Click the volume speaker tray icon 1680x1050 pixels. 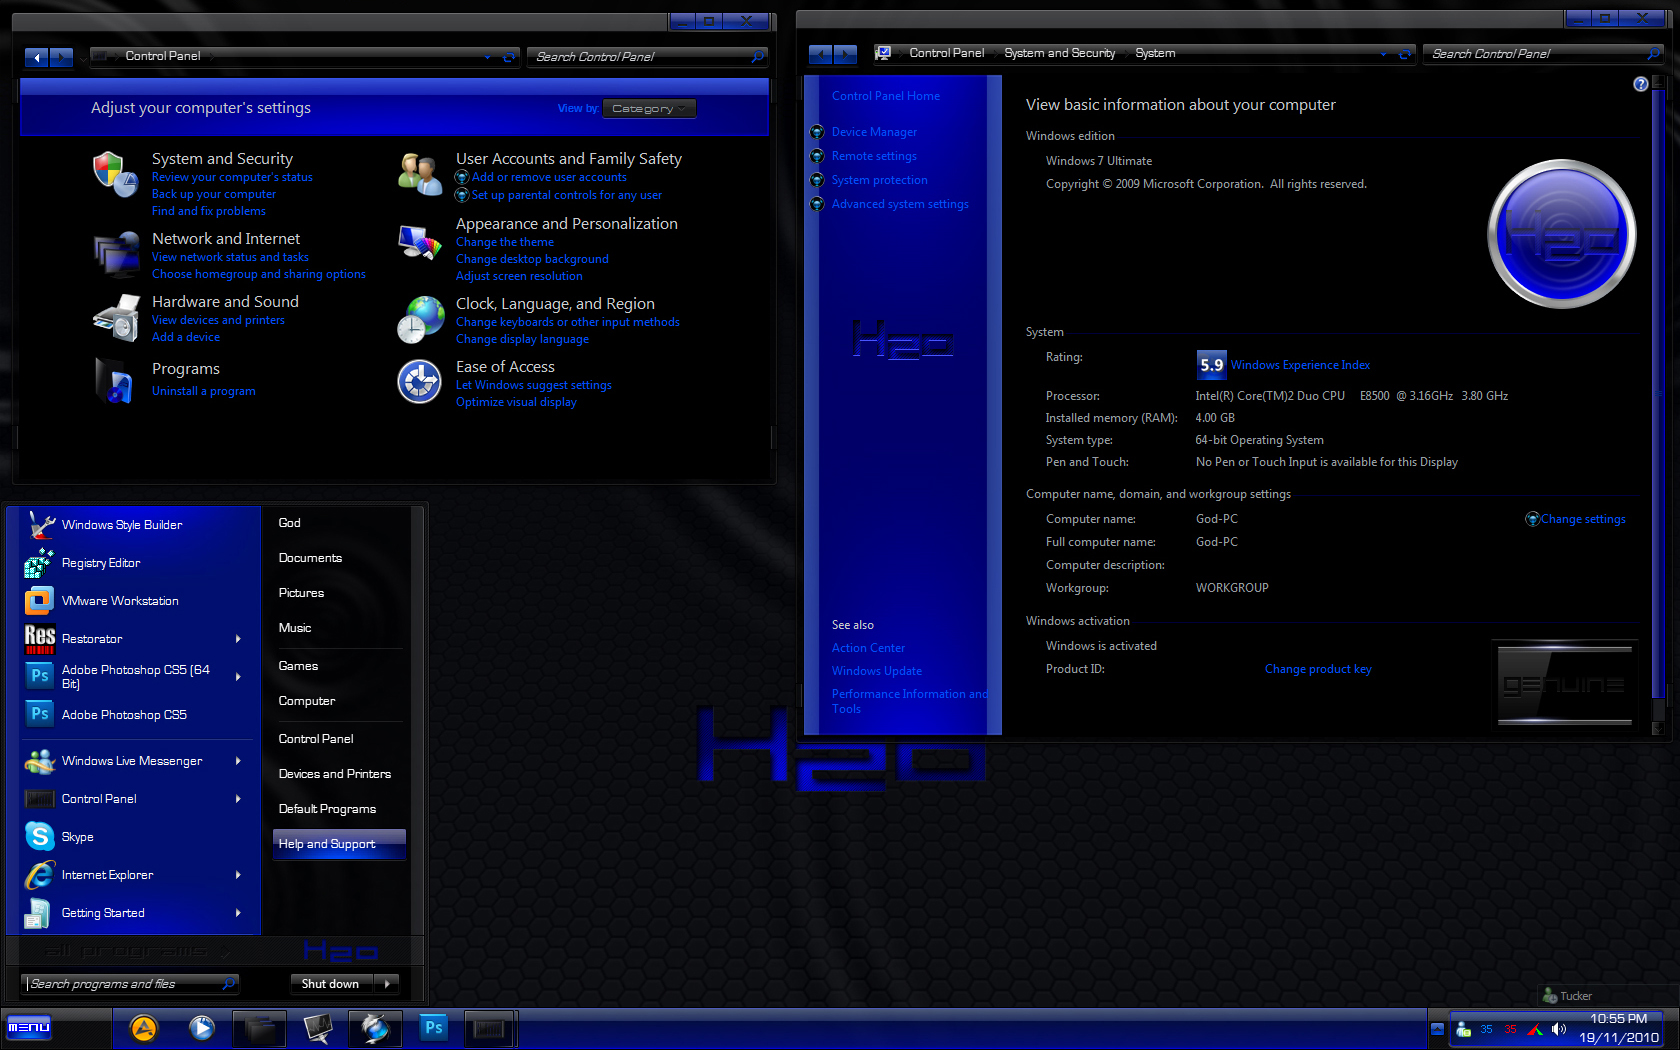tap(1558, 1029)
